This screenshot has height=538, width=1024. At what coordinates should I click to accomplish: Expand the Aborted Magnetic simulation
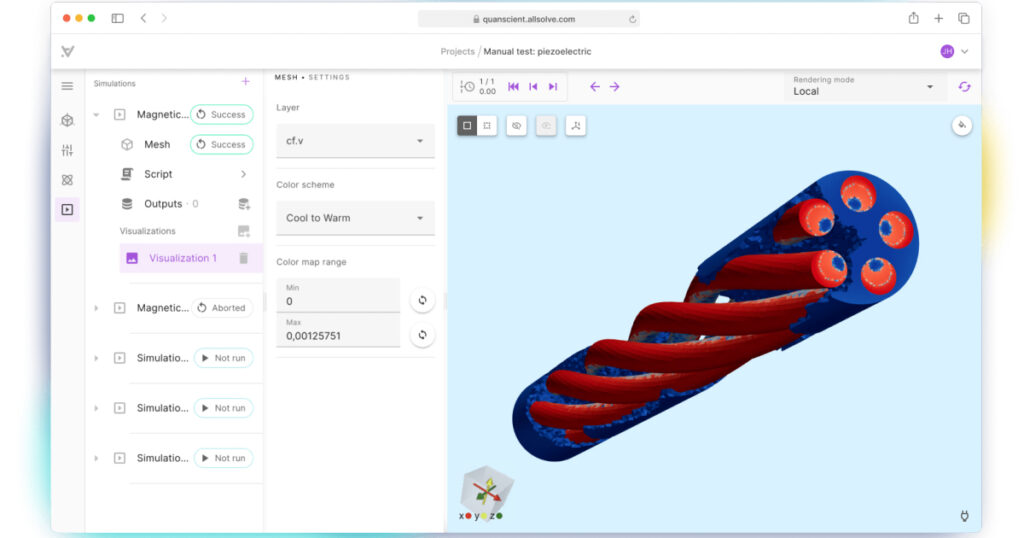[x=96, y=308]
